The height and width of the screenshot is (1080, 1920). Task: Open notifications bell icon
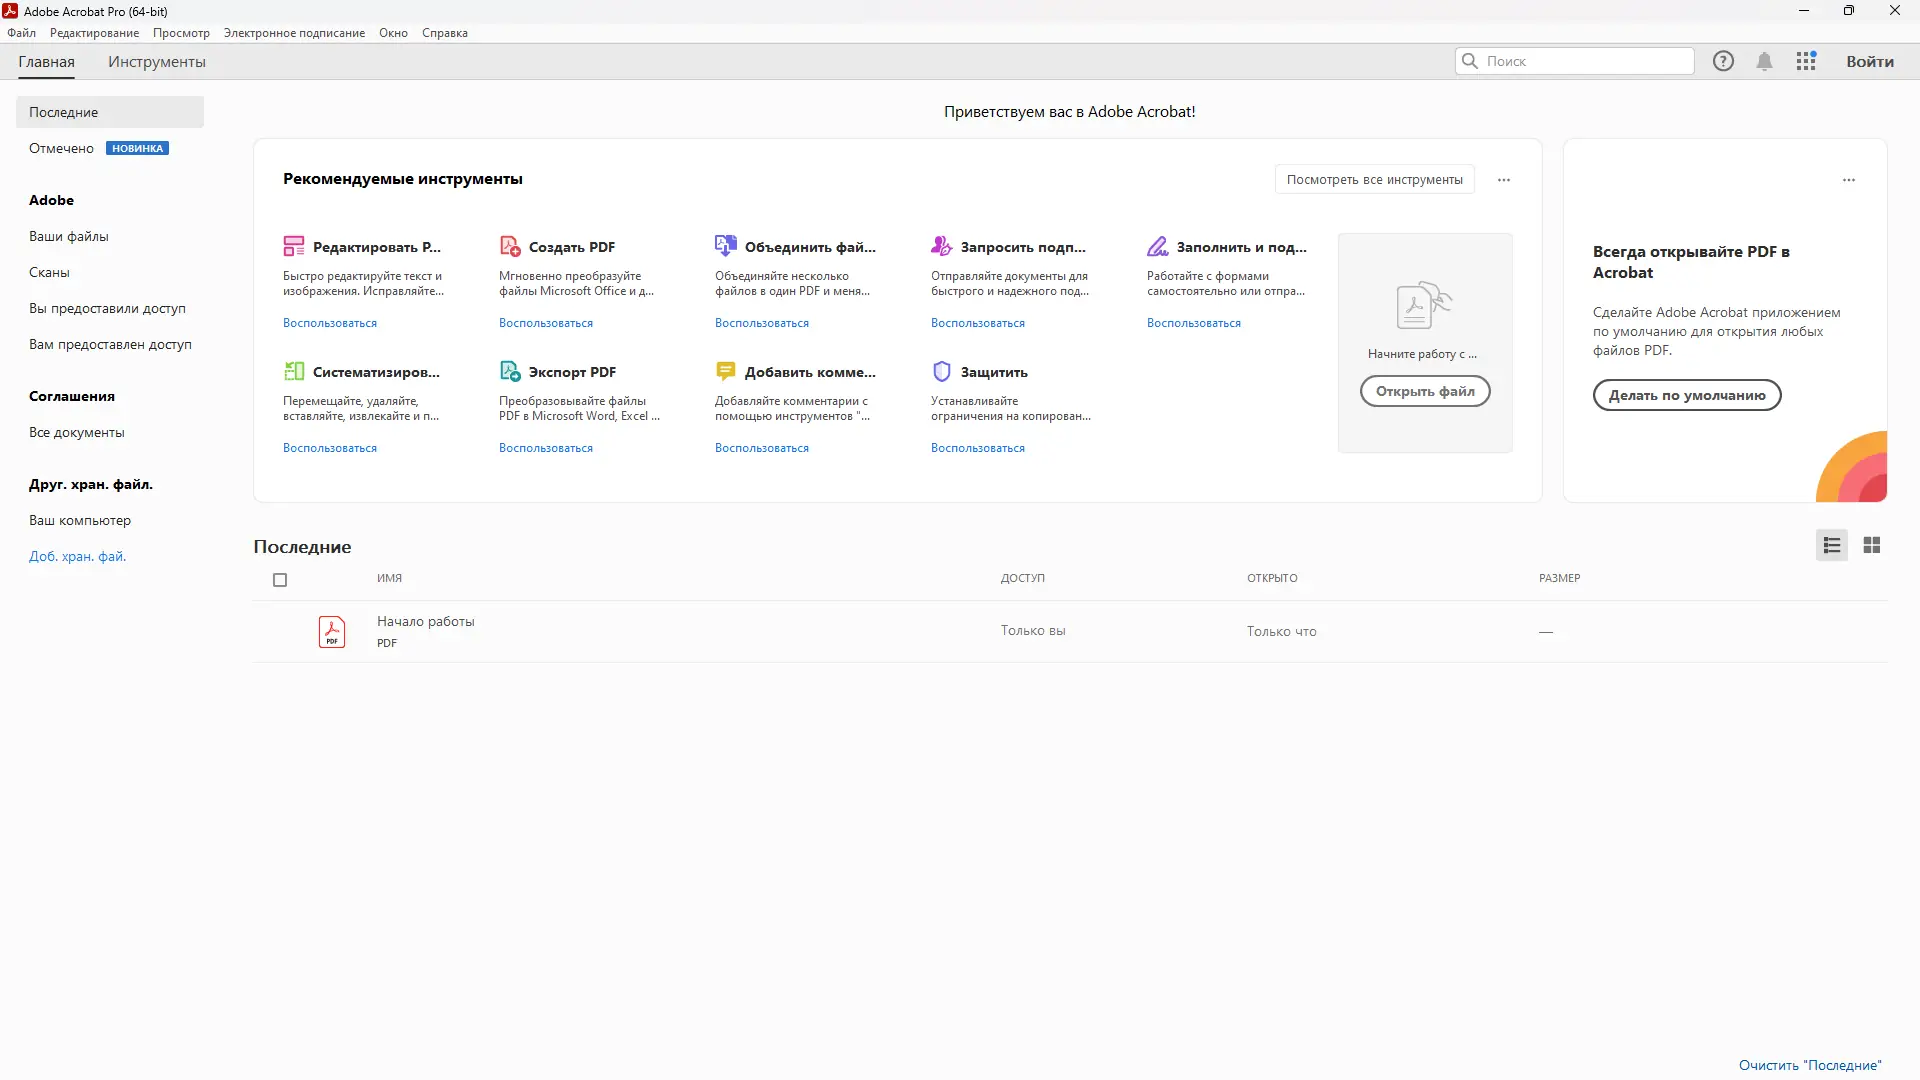(1764, 61)
